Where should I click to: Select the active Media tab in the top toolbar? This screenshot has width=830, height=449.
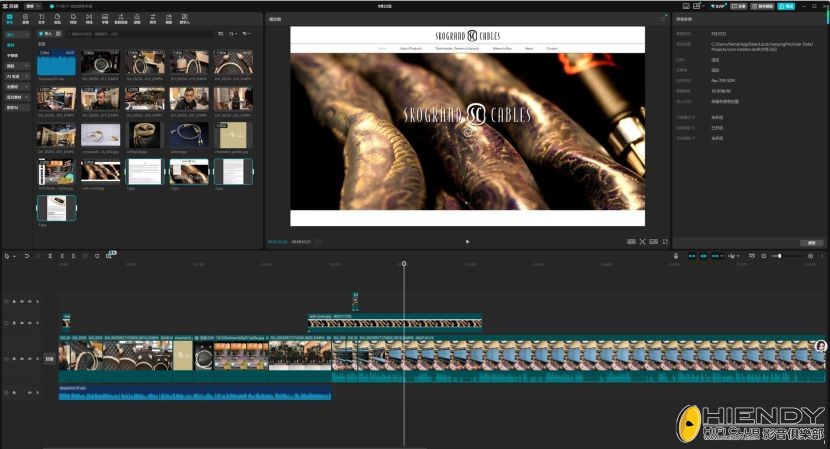9,19
